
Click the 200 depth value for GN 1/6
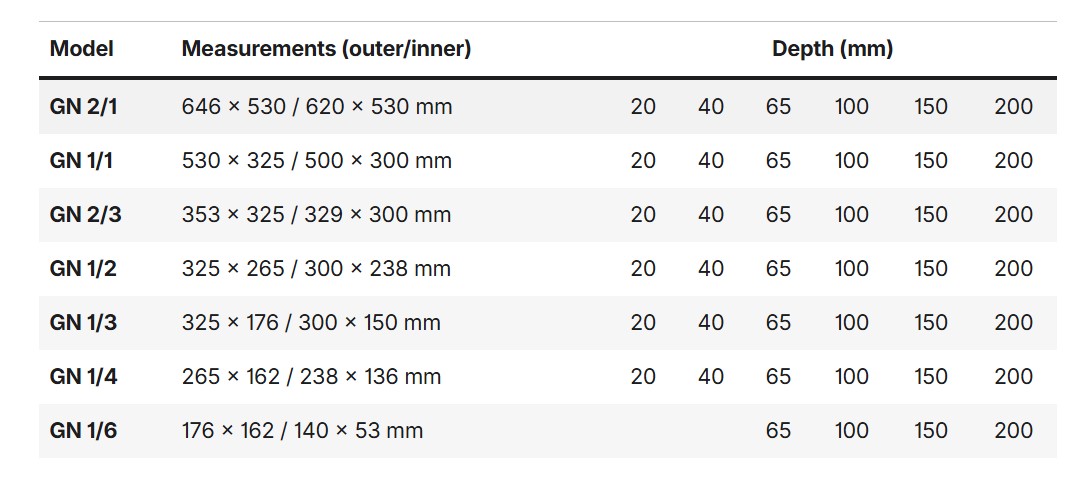[x=1013, y=430]
